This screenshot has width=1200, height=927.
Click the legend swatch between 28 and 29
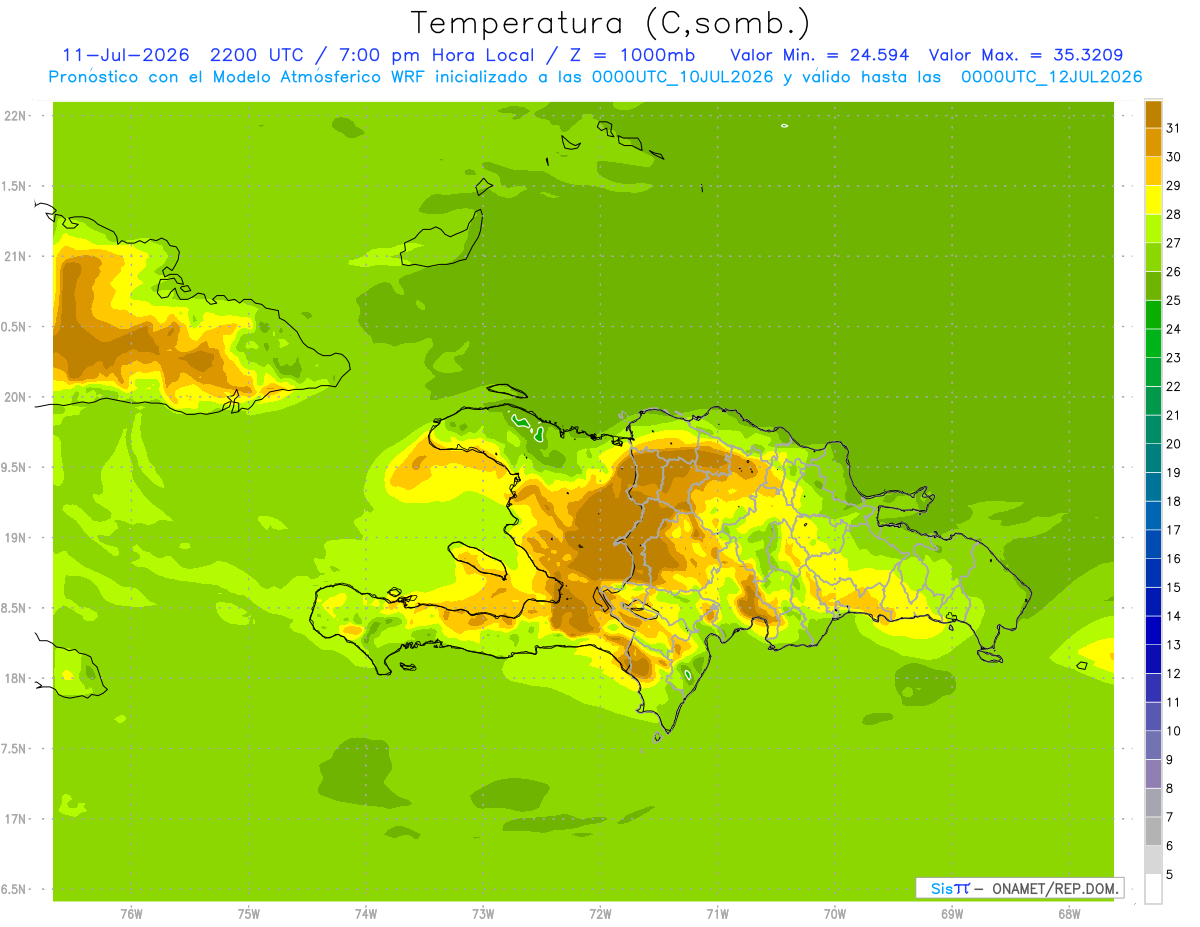[x=1153, y=200]
